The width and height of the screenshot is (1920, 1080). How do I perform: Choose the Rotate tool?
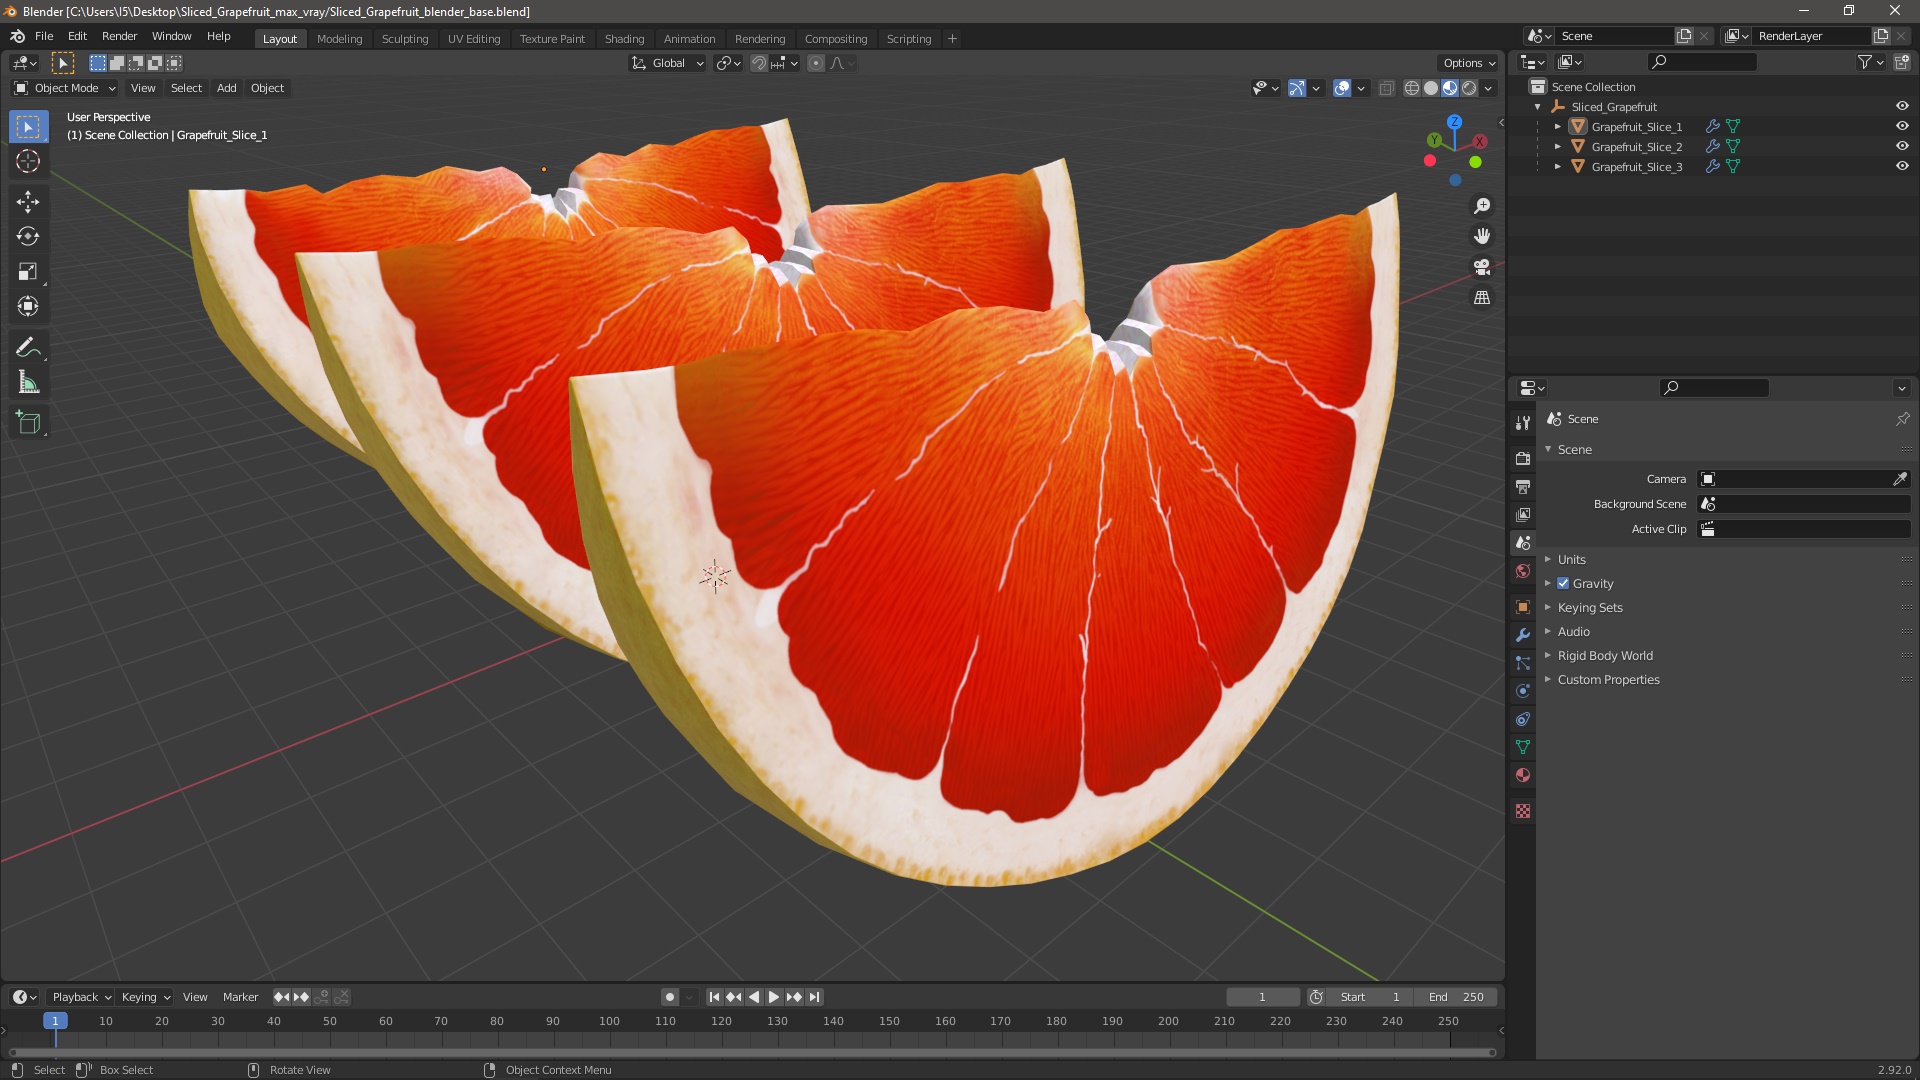pyautogui.click(x=28, y=237)
